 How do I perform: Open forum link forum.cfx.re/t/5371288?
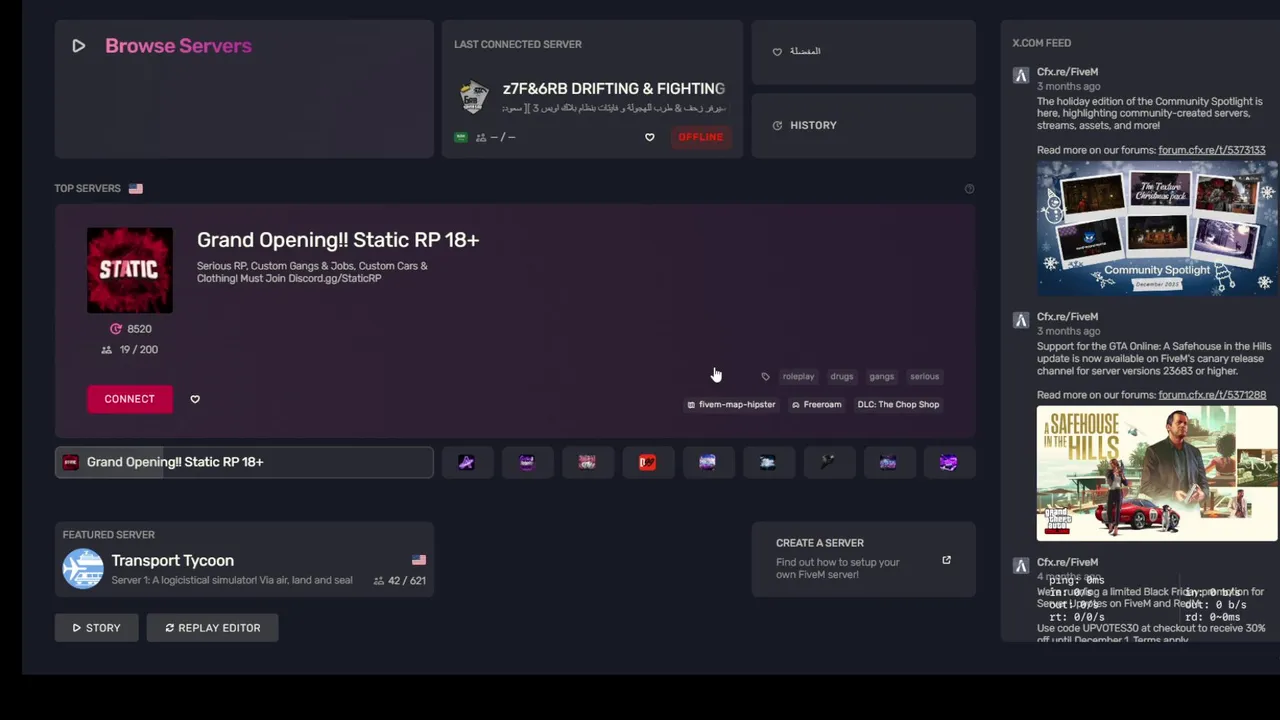1211,395
